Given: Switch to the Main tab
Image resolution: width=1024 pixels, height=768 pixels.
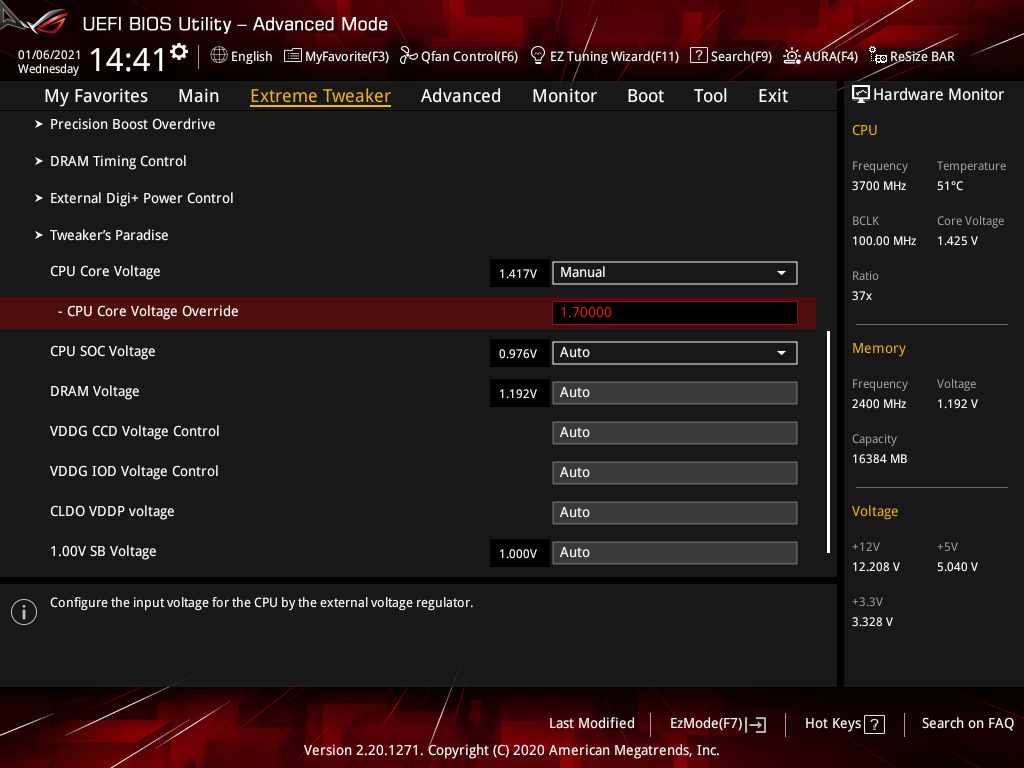Looking at the screenshot, I should point(199,96).
